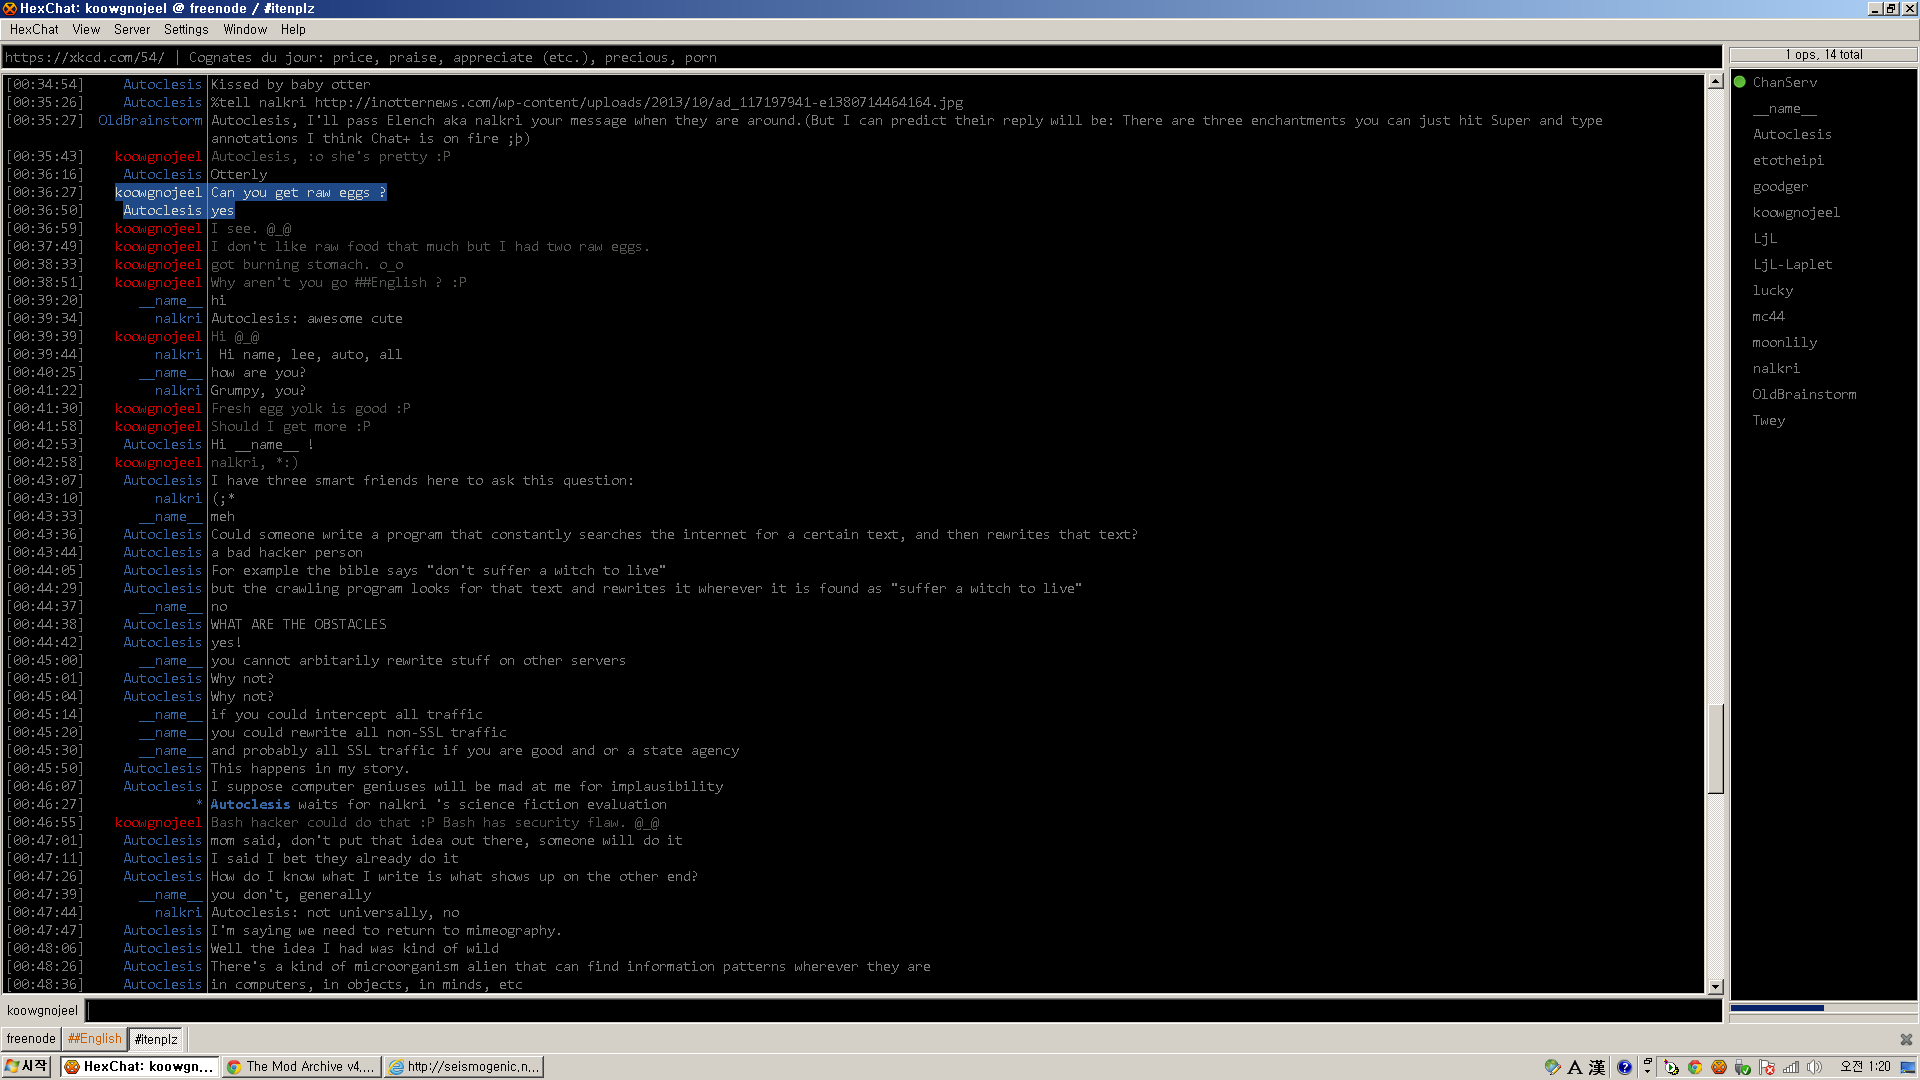1920x1080 pixels.
Task: Click nalkri nick at 00:39:34
Action: pos(178,318)
